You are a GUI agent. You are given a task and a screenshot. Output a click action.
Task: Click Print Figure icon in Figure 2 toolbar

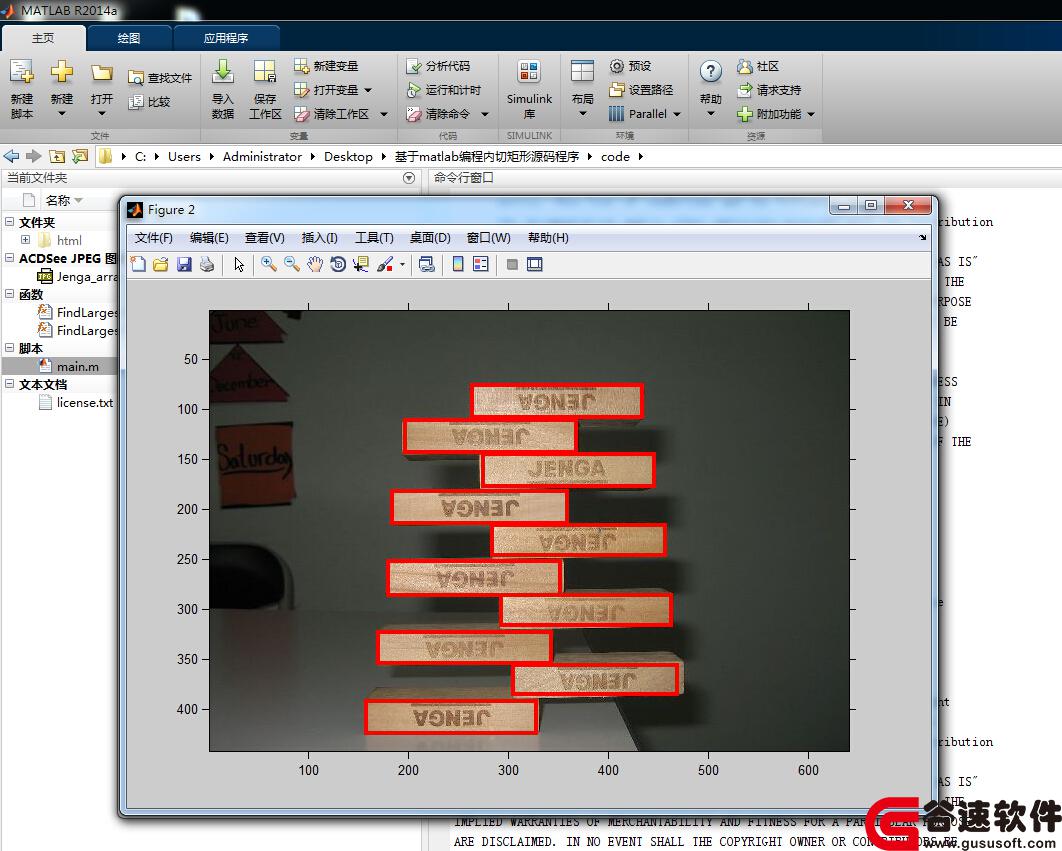207,264
